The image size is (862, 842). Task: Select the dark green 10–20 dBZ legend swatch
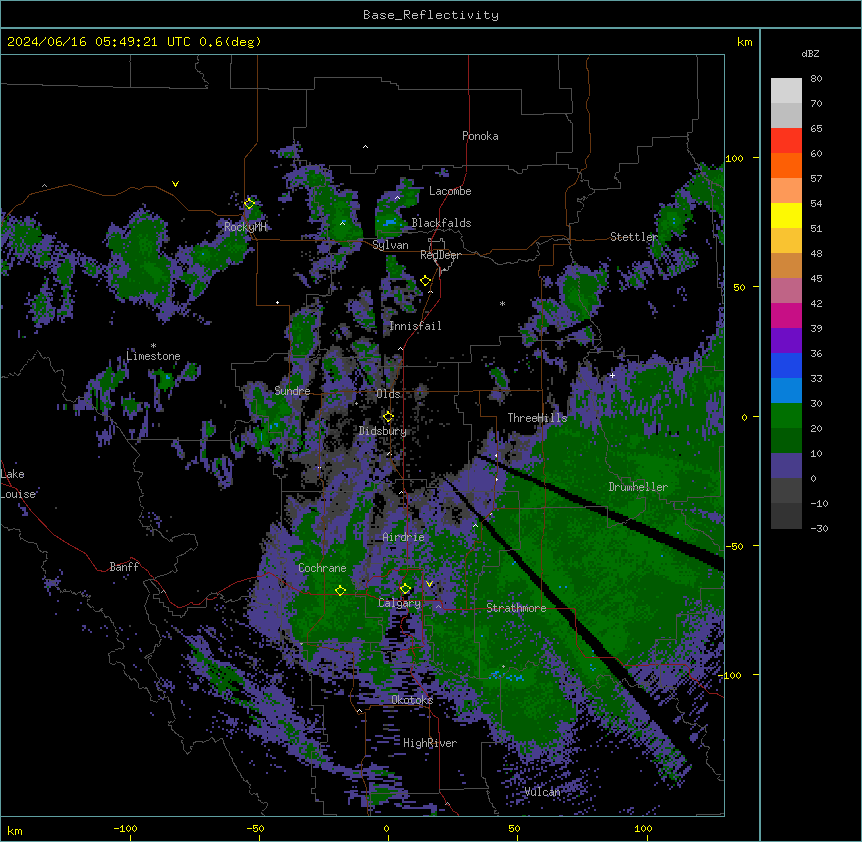pos(786,441)
